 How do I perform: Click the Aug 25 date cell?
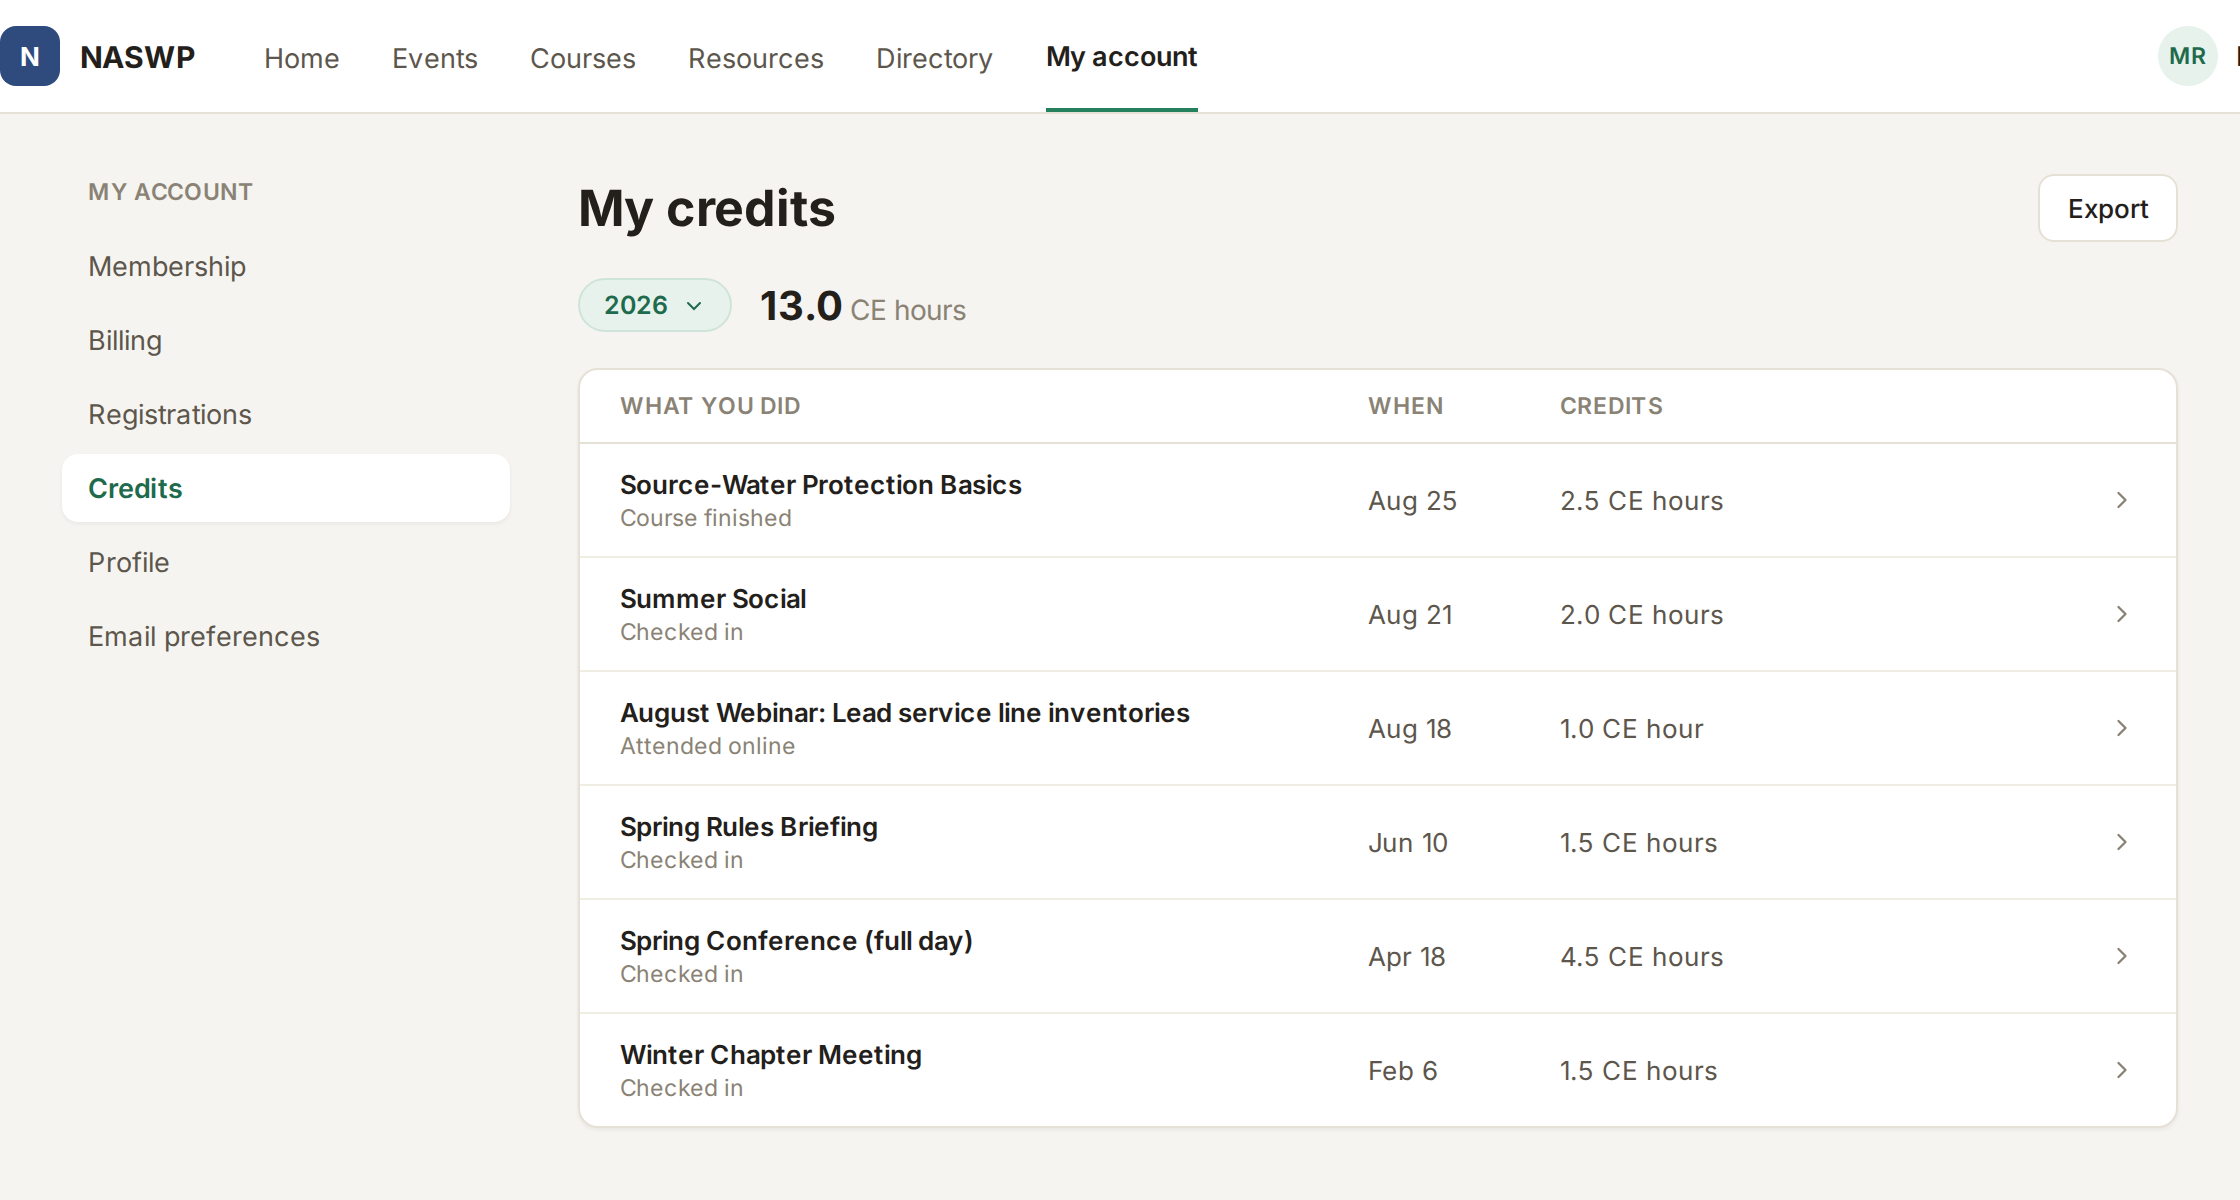(x=1412, y=500)
